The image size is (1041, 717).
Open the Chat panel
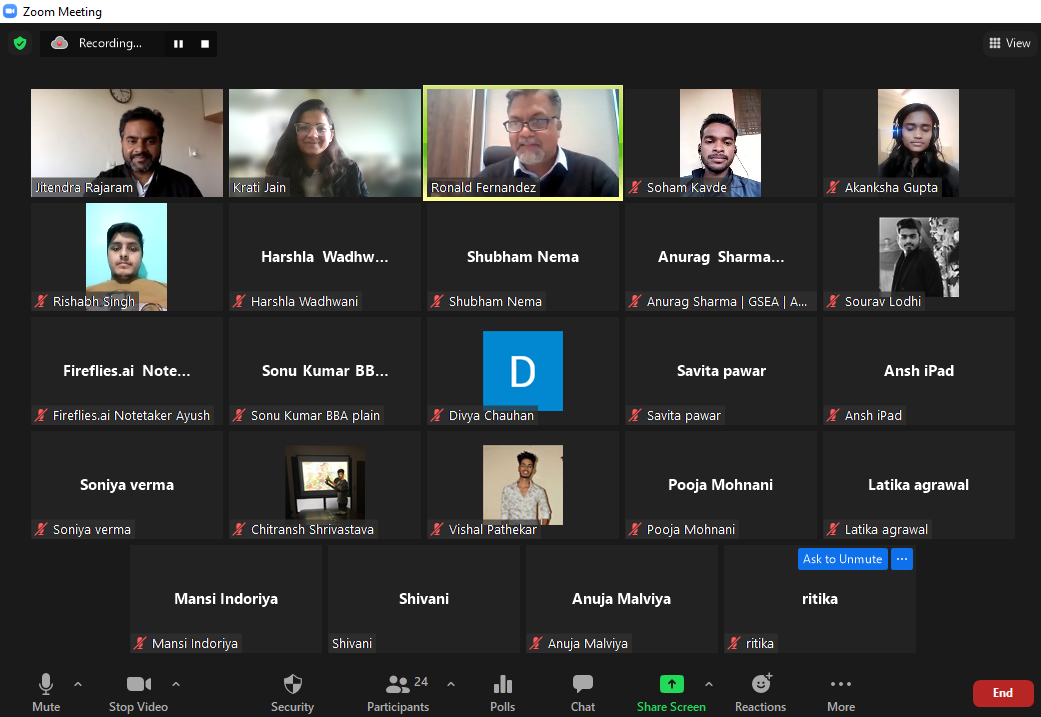(582, 692)
